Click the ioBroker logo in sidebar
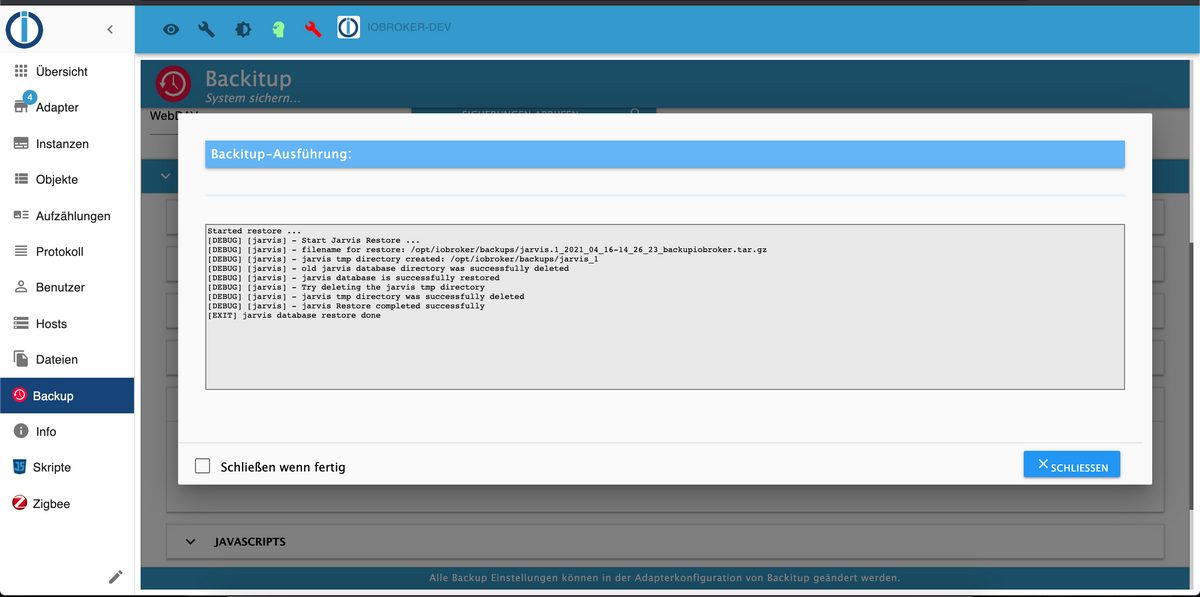1200x597 pixels. (25, 29)
